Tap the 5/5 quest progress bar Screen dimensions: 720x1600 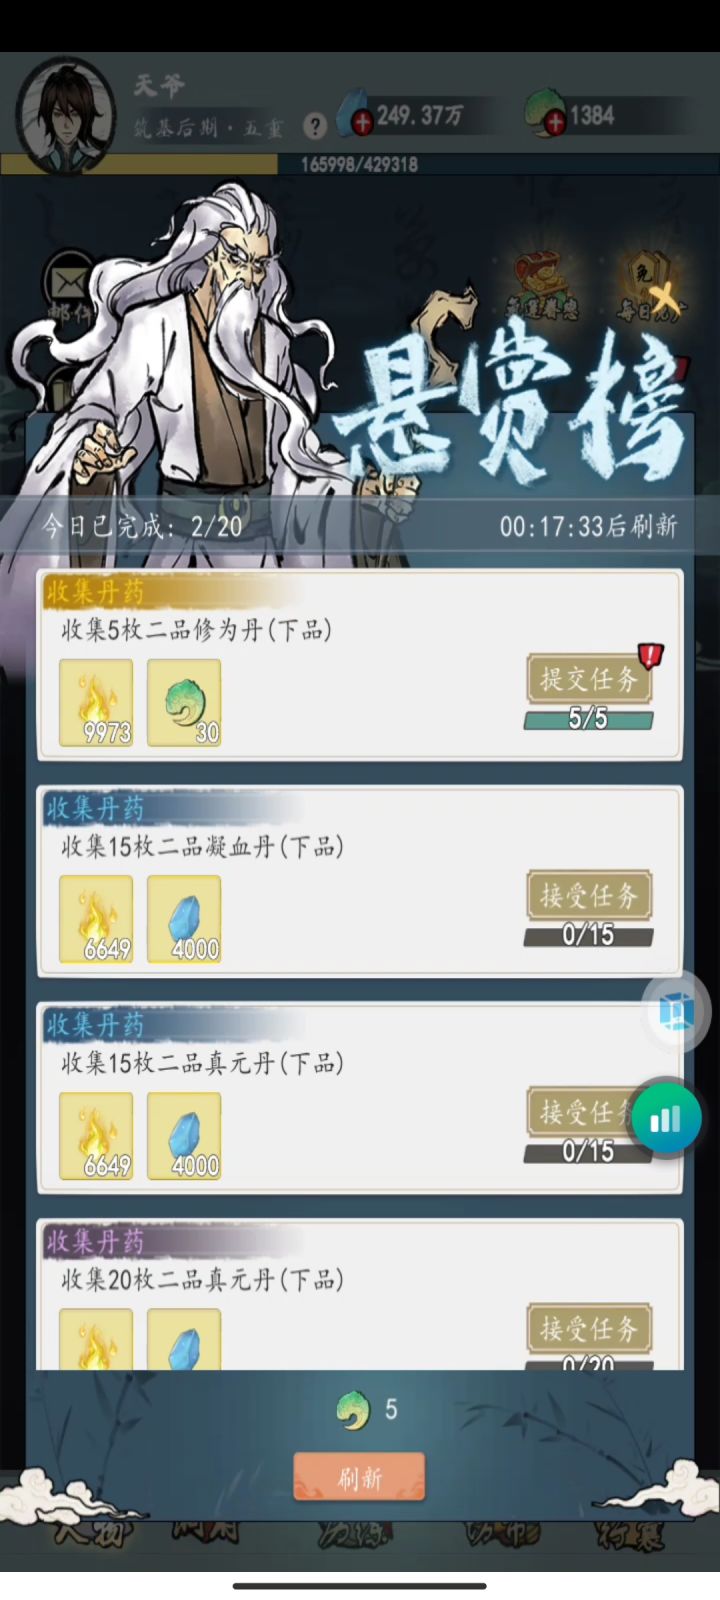point(588,719)
